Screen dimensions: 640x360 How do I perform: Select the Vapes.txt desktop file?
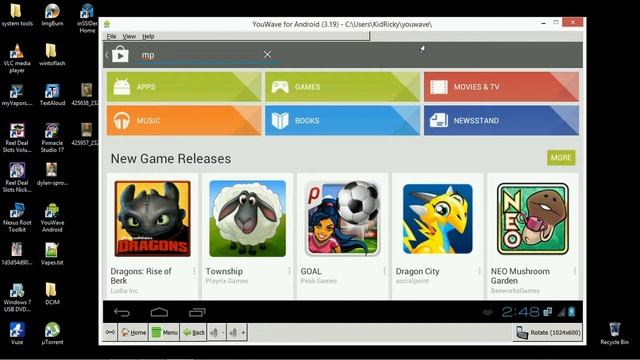[x=52, y=254]
